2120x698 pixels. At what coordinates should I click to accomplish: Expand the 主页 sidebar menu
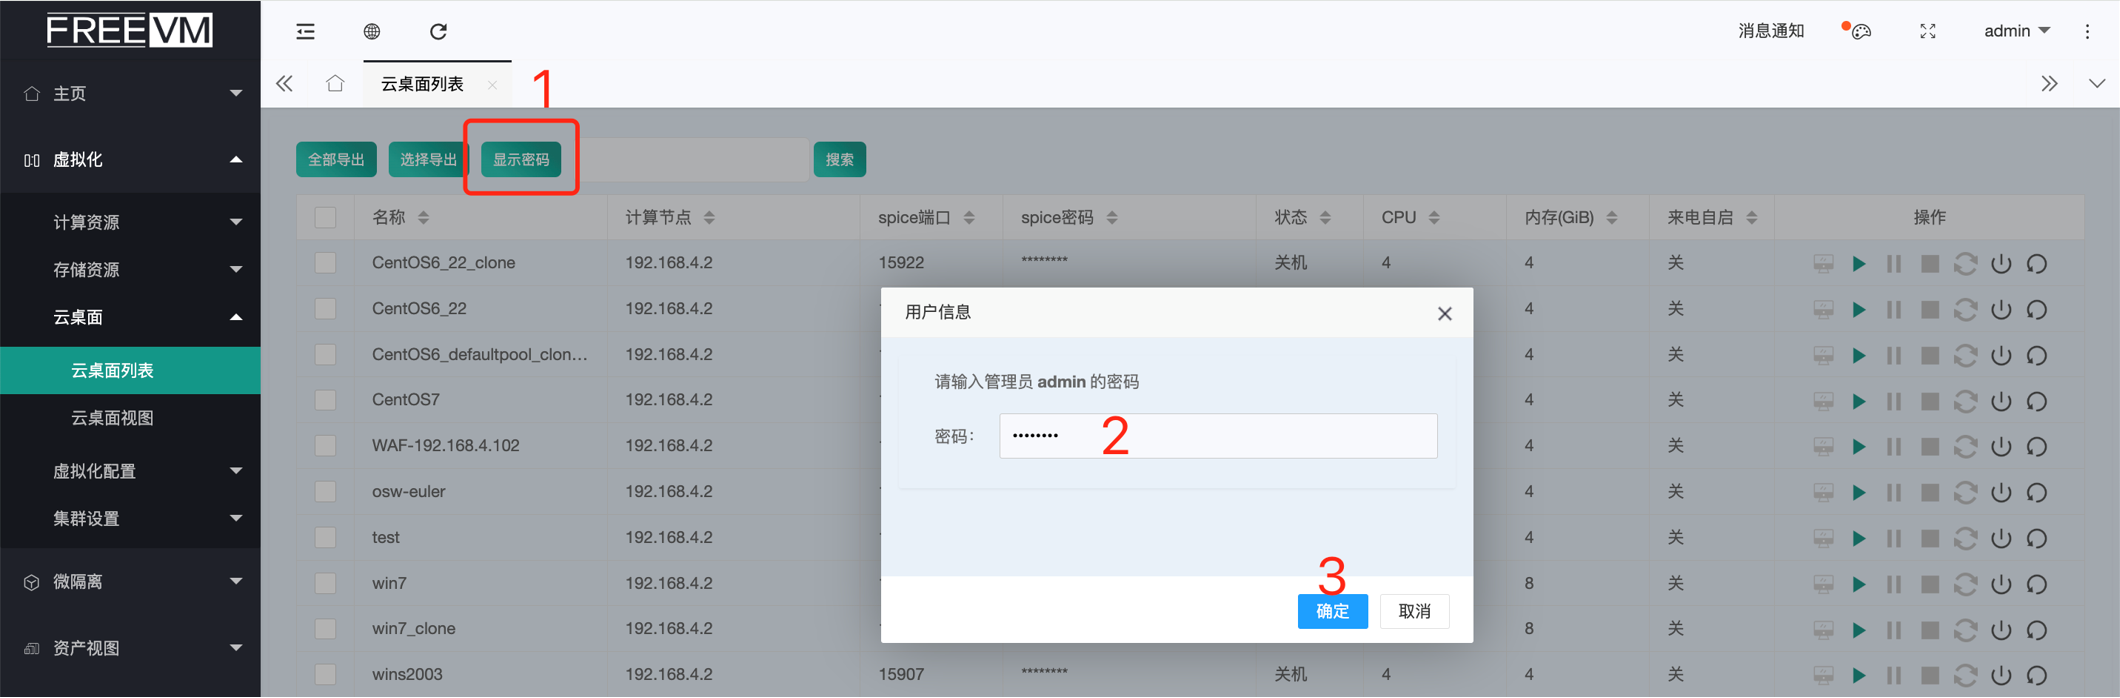(x=130, y=93)
